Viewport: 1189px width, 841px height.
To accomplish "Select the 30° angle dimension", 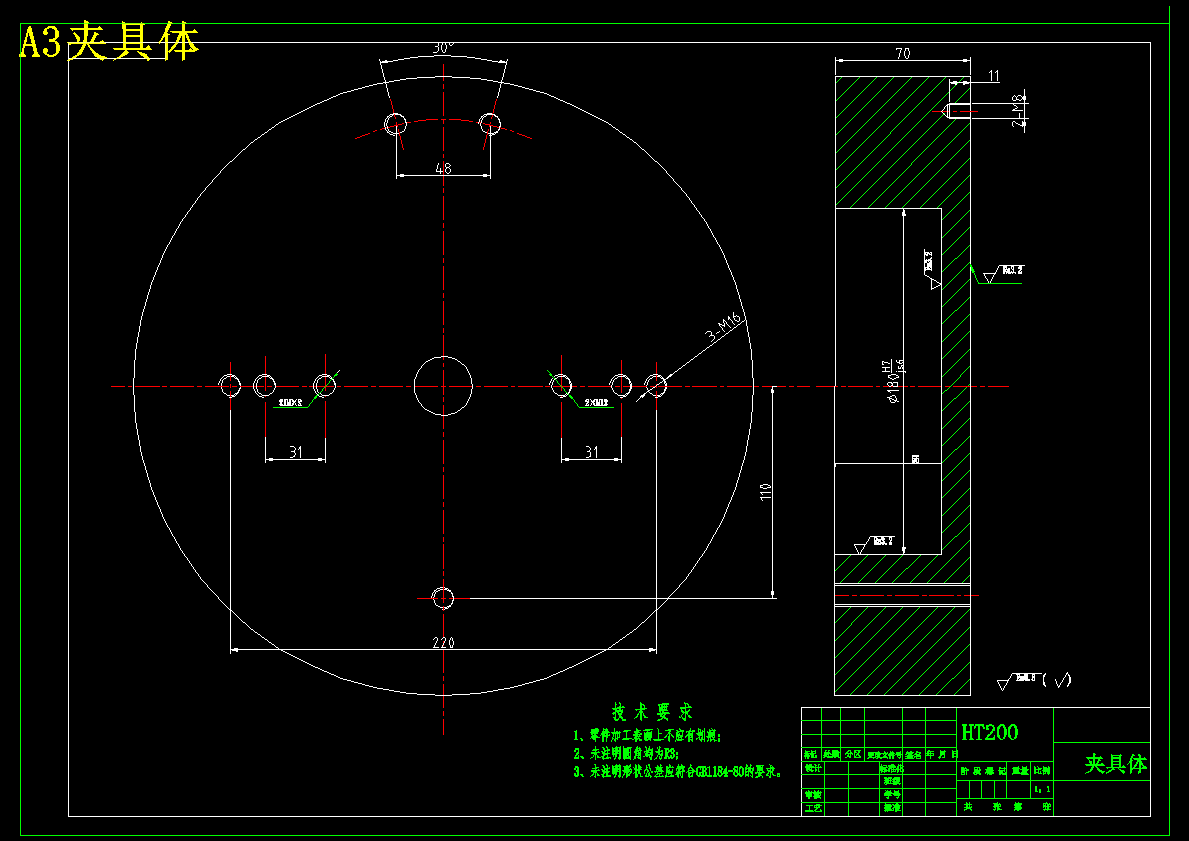I will click(x=444, y=48).
